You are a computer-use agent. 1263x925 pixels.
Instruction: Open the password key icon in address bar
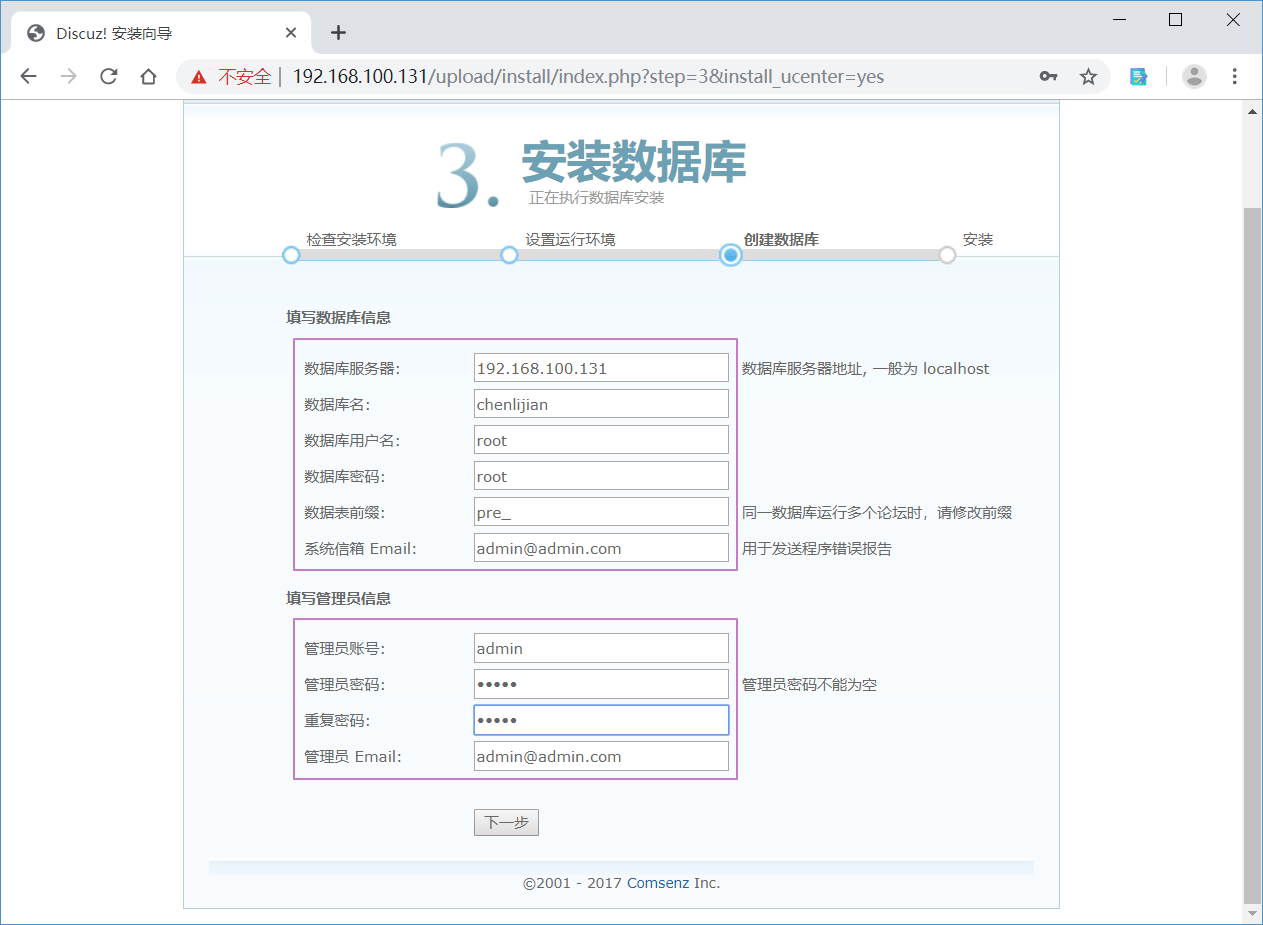(x=1048, y=76)
